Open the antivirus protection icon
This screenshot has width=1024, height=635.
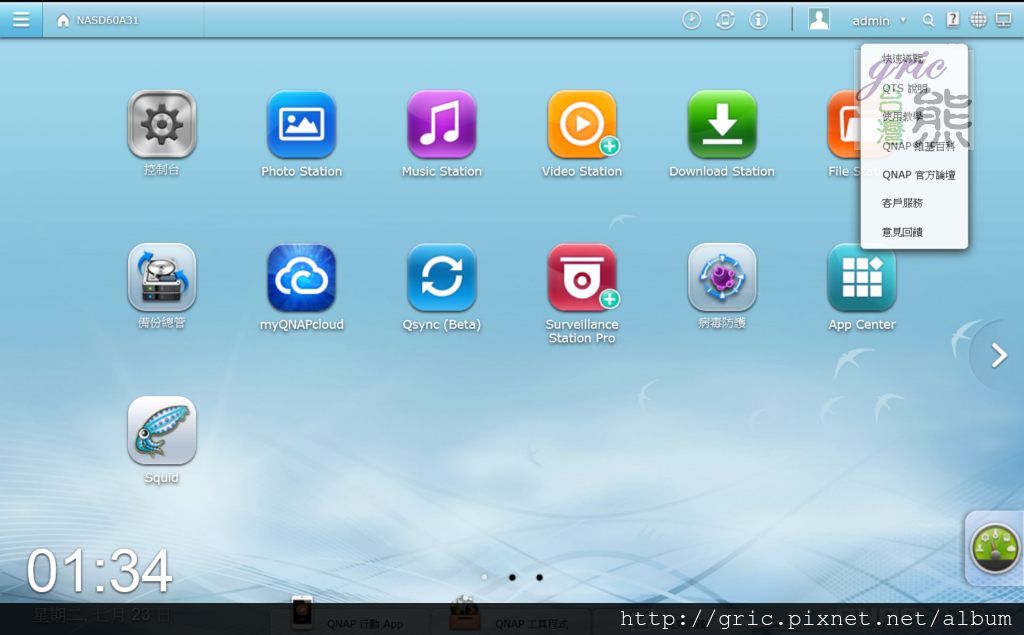[722, 278]
